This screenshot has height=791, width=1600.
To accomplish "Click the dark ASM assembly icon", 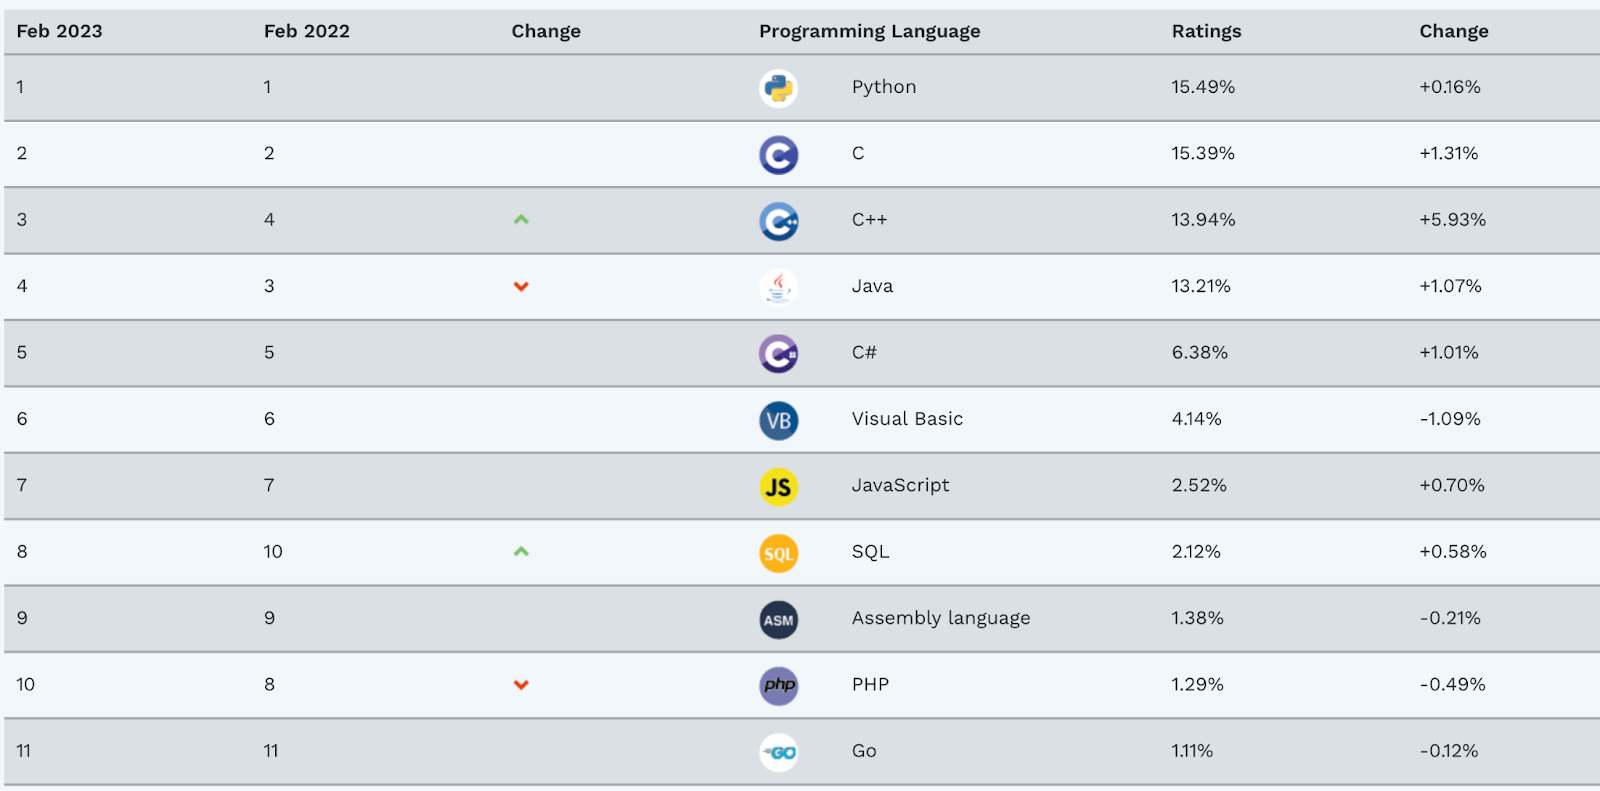I will click(x=778, y=620).
